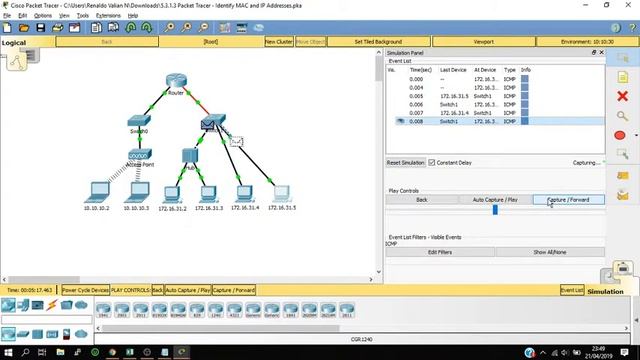This screenshot has width=640, height=360.
Task: Click the Access Point device
Action: point(140,154)
